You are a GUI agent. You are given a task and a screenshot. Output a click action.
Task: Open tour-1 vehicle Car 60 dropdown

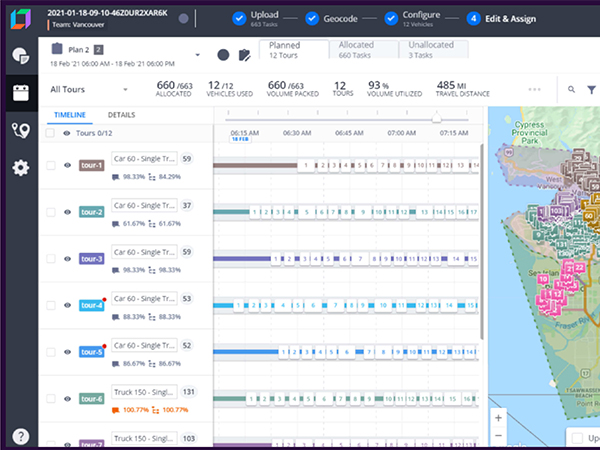tap(144, 159)
